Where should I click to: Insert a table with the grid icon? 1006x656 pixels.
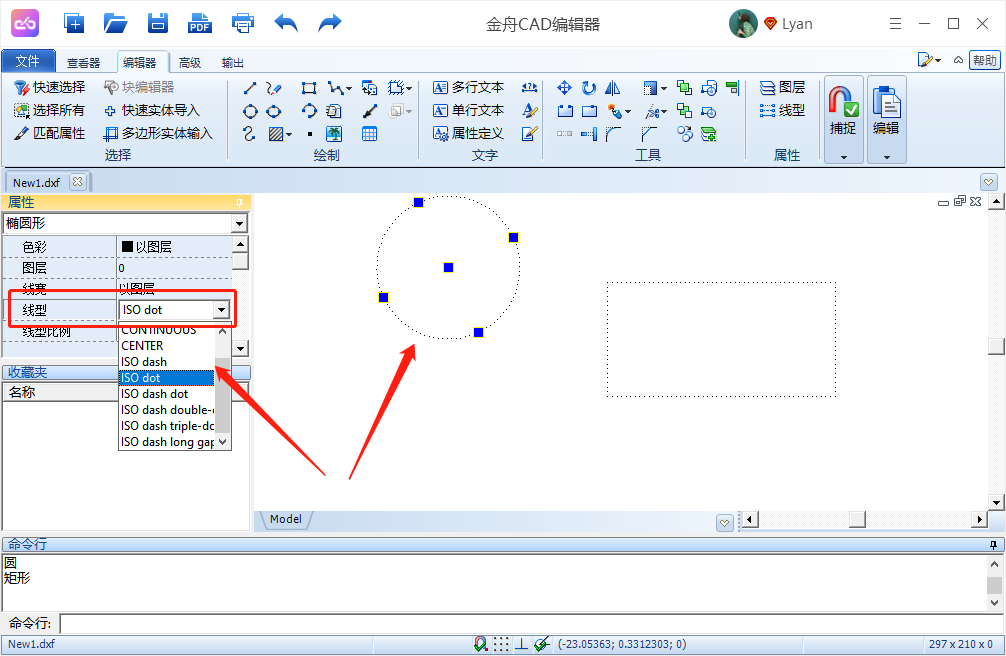point(369,134)
